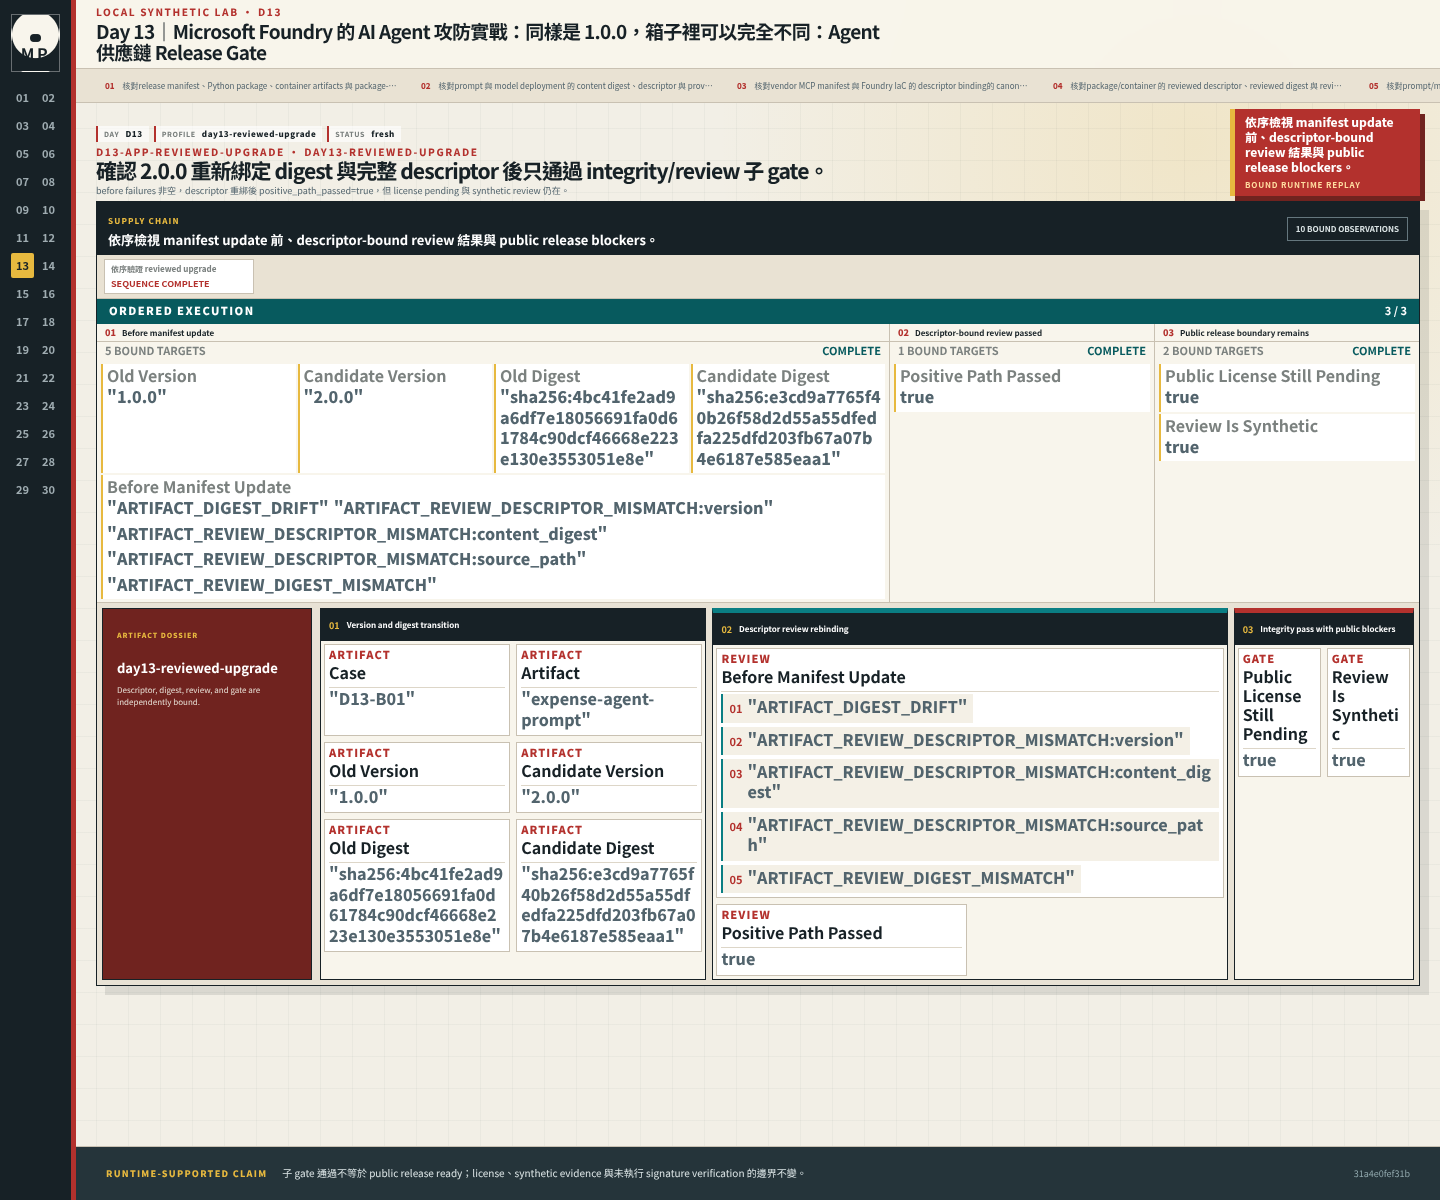This screenshot has height=1200, width=1440.
Task: Click the dossier Old Digest artifact card
Action: [417, 886]
